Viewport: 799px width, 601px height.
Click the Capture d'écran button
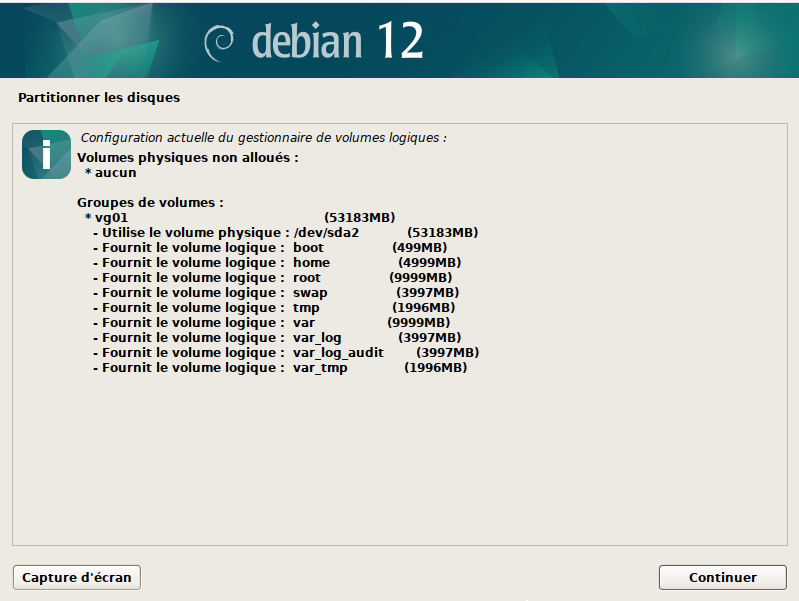pyautogui.click(x=76, y=577)
